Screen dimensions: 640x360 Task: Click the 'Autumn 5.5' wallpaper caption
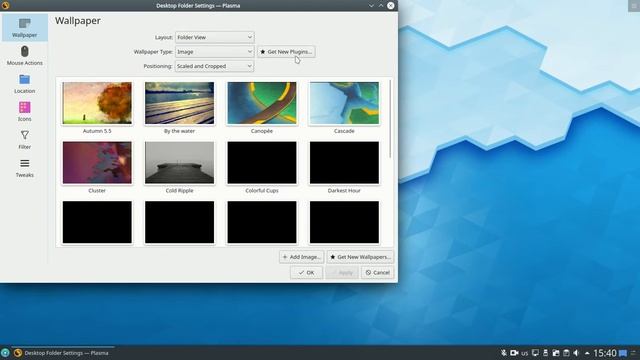(97, 131)
